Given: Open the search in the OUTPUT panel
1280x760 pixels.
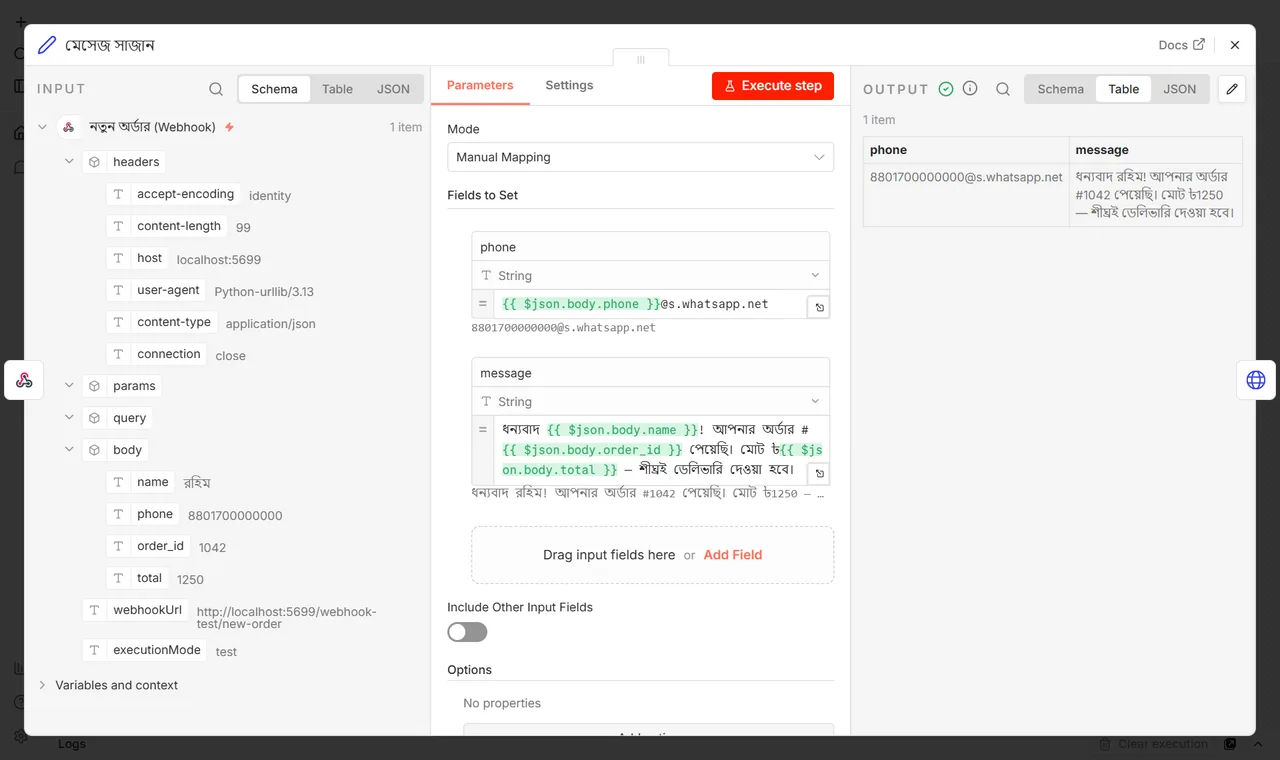Looking at the screenshot, I should tap(1003, 89).
